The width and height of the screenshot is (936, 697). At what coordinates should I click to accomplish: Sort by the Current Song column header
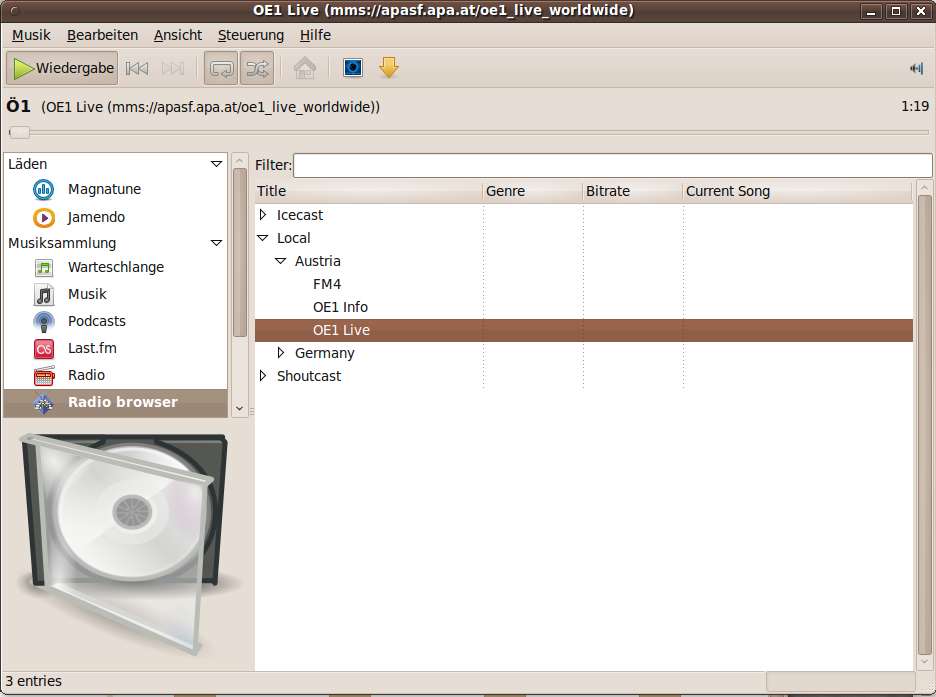[x=798, y=192]
